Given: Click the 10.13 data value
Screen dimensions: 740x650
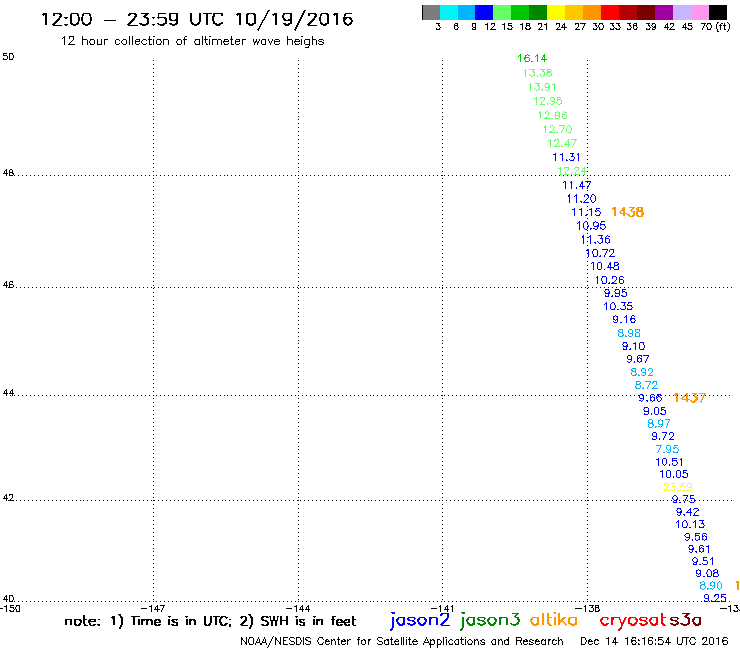Looking at the screenshot, I should click(690, 524).
